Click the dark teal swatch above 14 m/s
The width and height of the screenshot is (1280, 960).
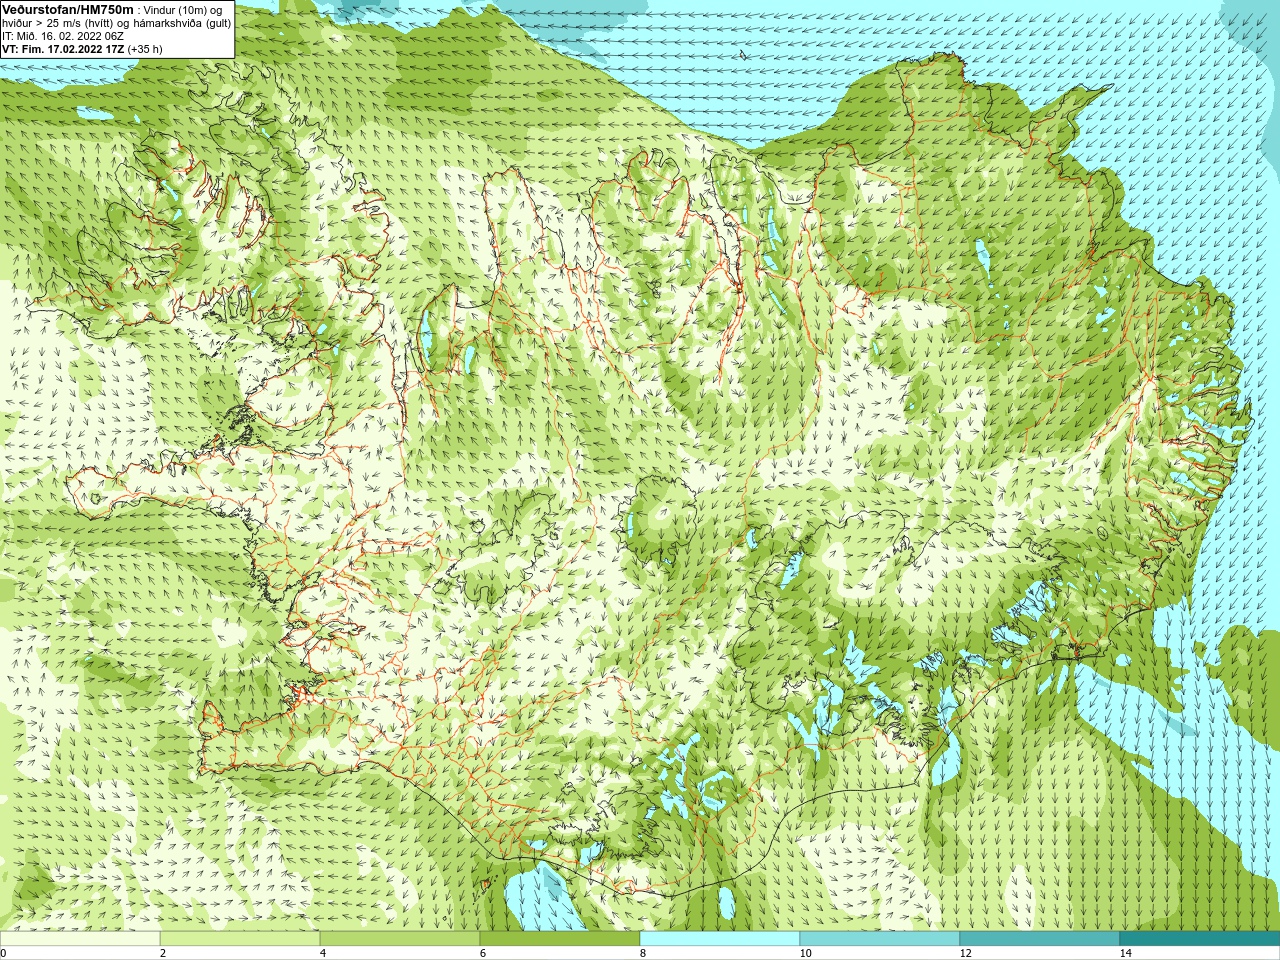click(1200, 939)
